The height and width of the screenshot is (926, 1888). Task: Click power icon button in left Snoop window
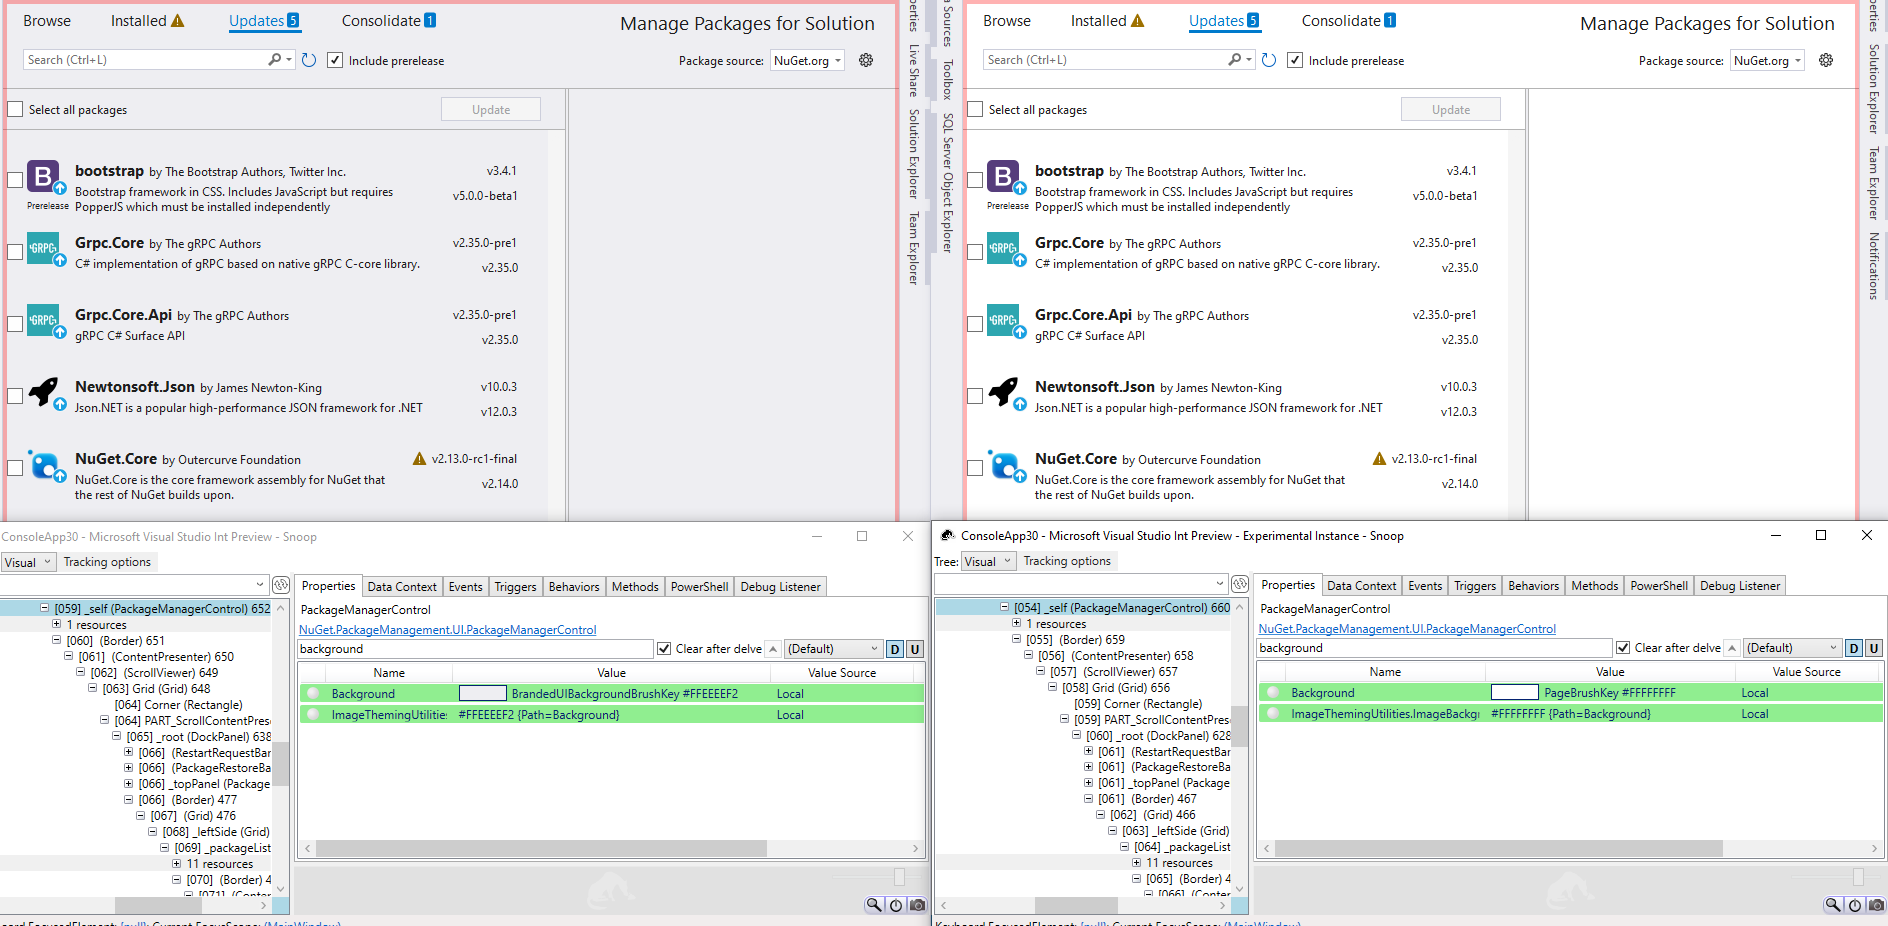coord(896,905)
